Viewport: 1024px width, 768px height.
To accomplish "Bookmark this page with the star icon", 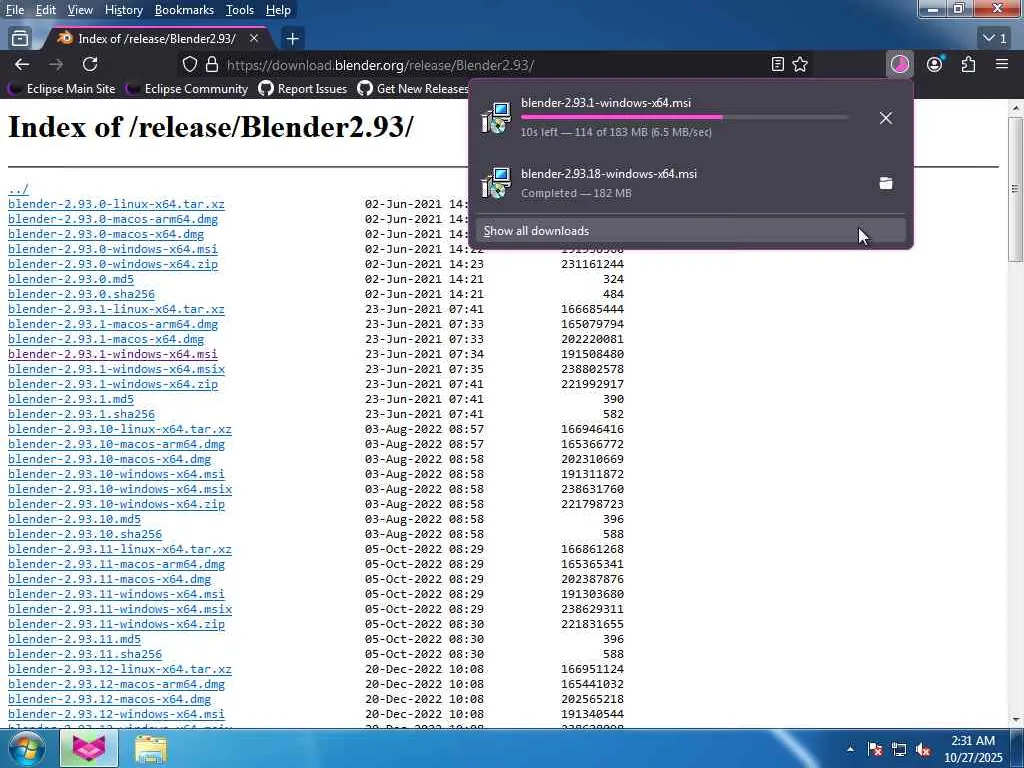I will pyautogui.click(x=800, y=64).
